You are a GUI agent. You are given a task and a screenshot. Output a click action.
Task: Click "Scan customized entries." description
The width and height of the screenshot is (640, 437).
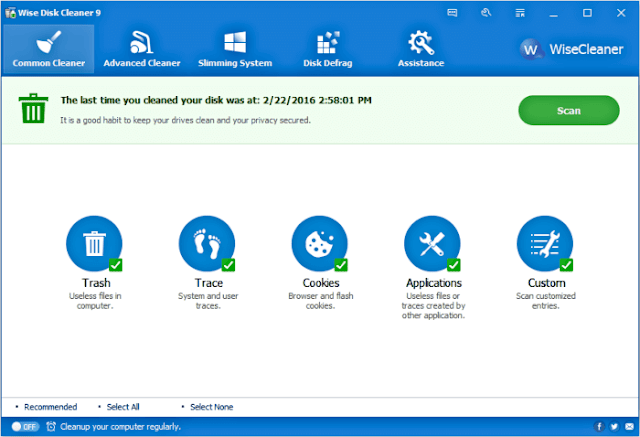(546, 301)
